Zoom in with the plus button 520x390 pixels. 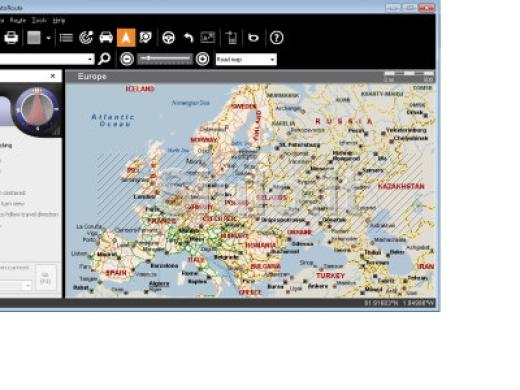click(x=202, y=59)
